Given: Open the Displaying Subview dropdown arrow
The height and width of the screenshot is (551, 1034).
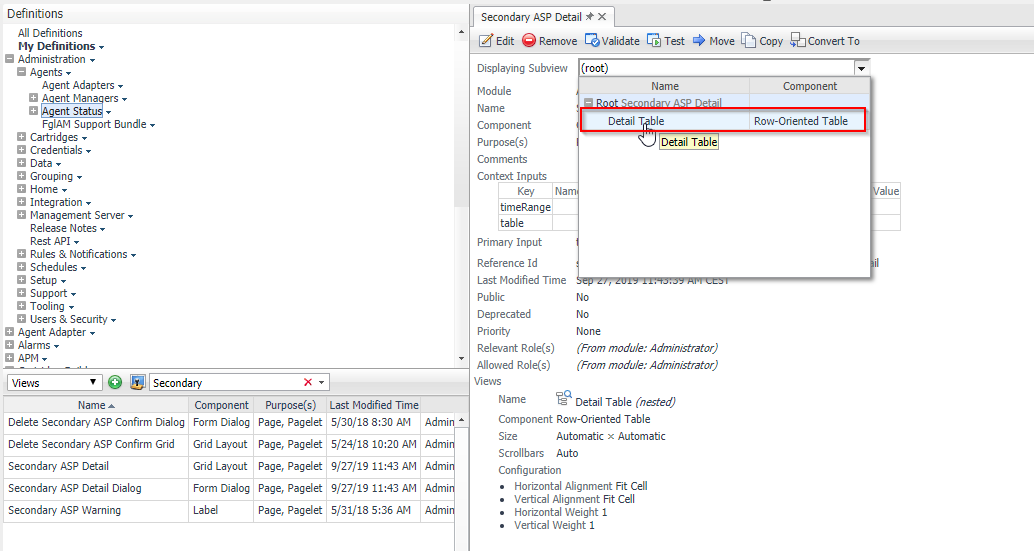Looking at the screenshot, I should [x=861, y=68].
